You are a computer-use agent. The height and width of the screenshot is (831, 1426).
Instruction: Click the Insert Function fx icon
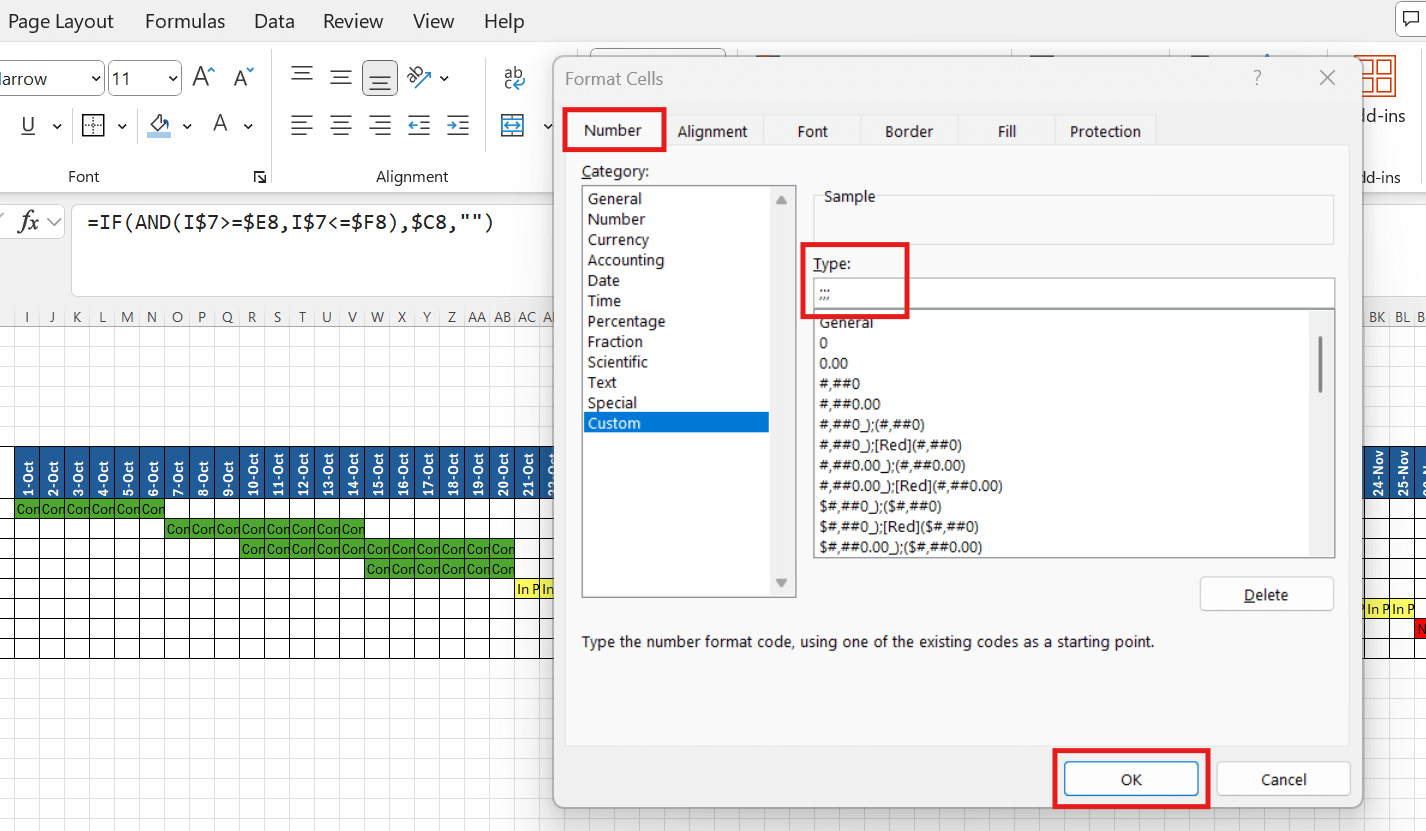[29, 222]
